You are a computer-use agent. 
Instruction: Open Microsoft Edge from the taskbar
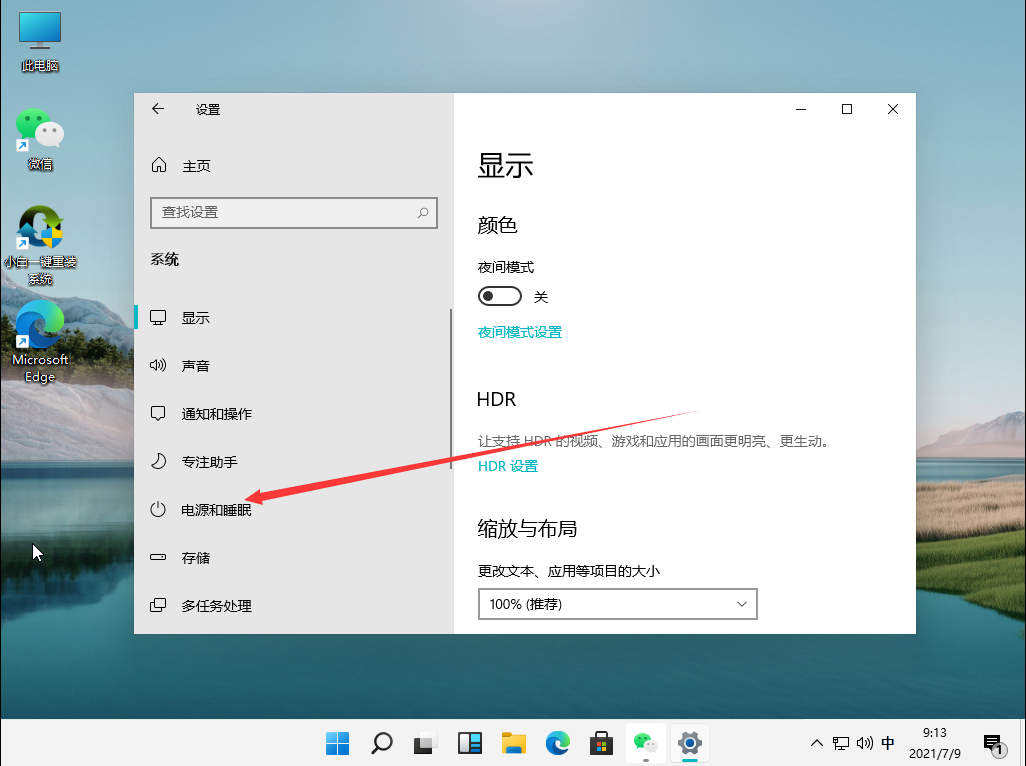[557, 743]
